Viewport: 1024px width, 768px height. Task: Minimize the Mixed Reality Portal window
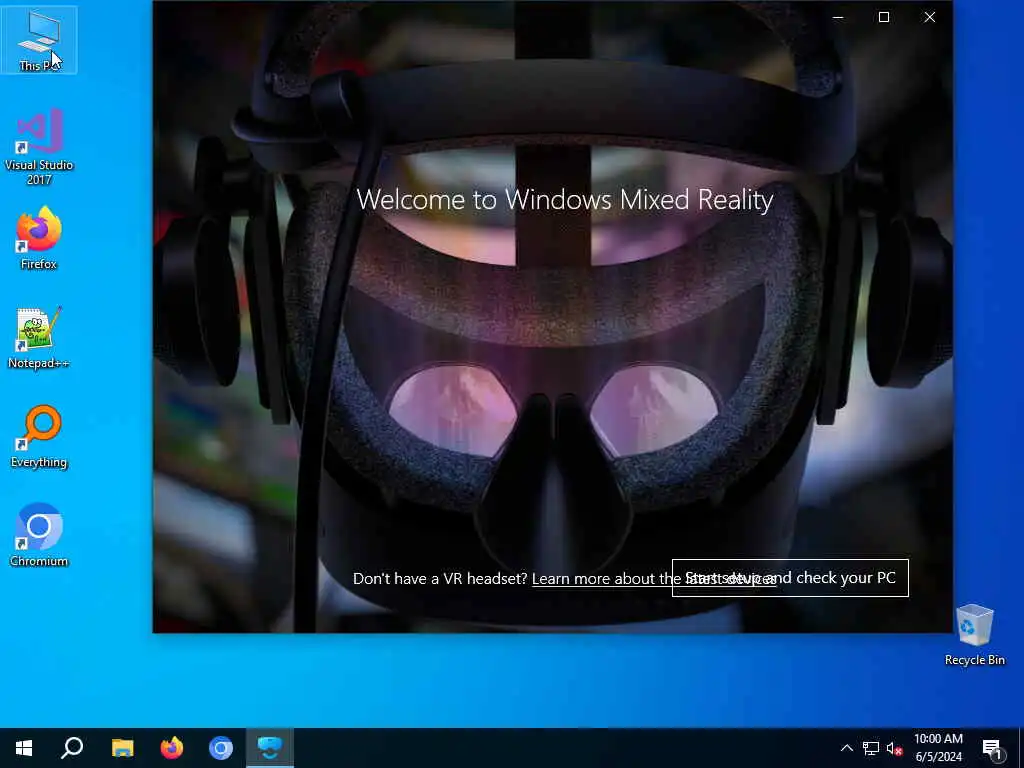pos(838,17)
